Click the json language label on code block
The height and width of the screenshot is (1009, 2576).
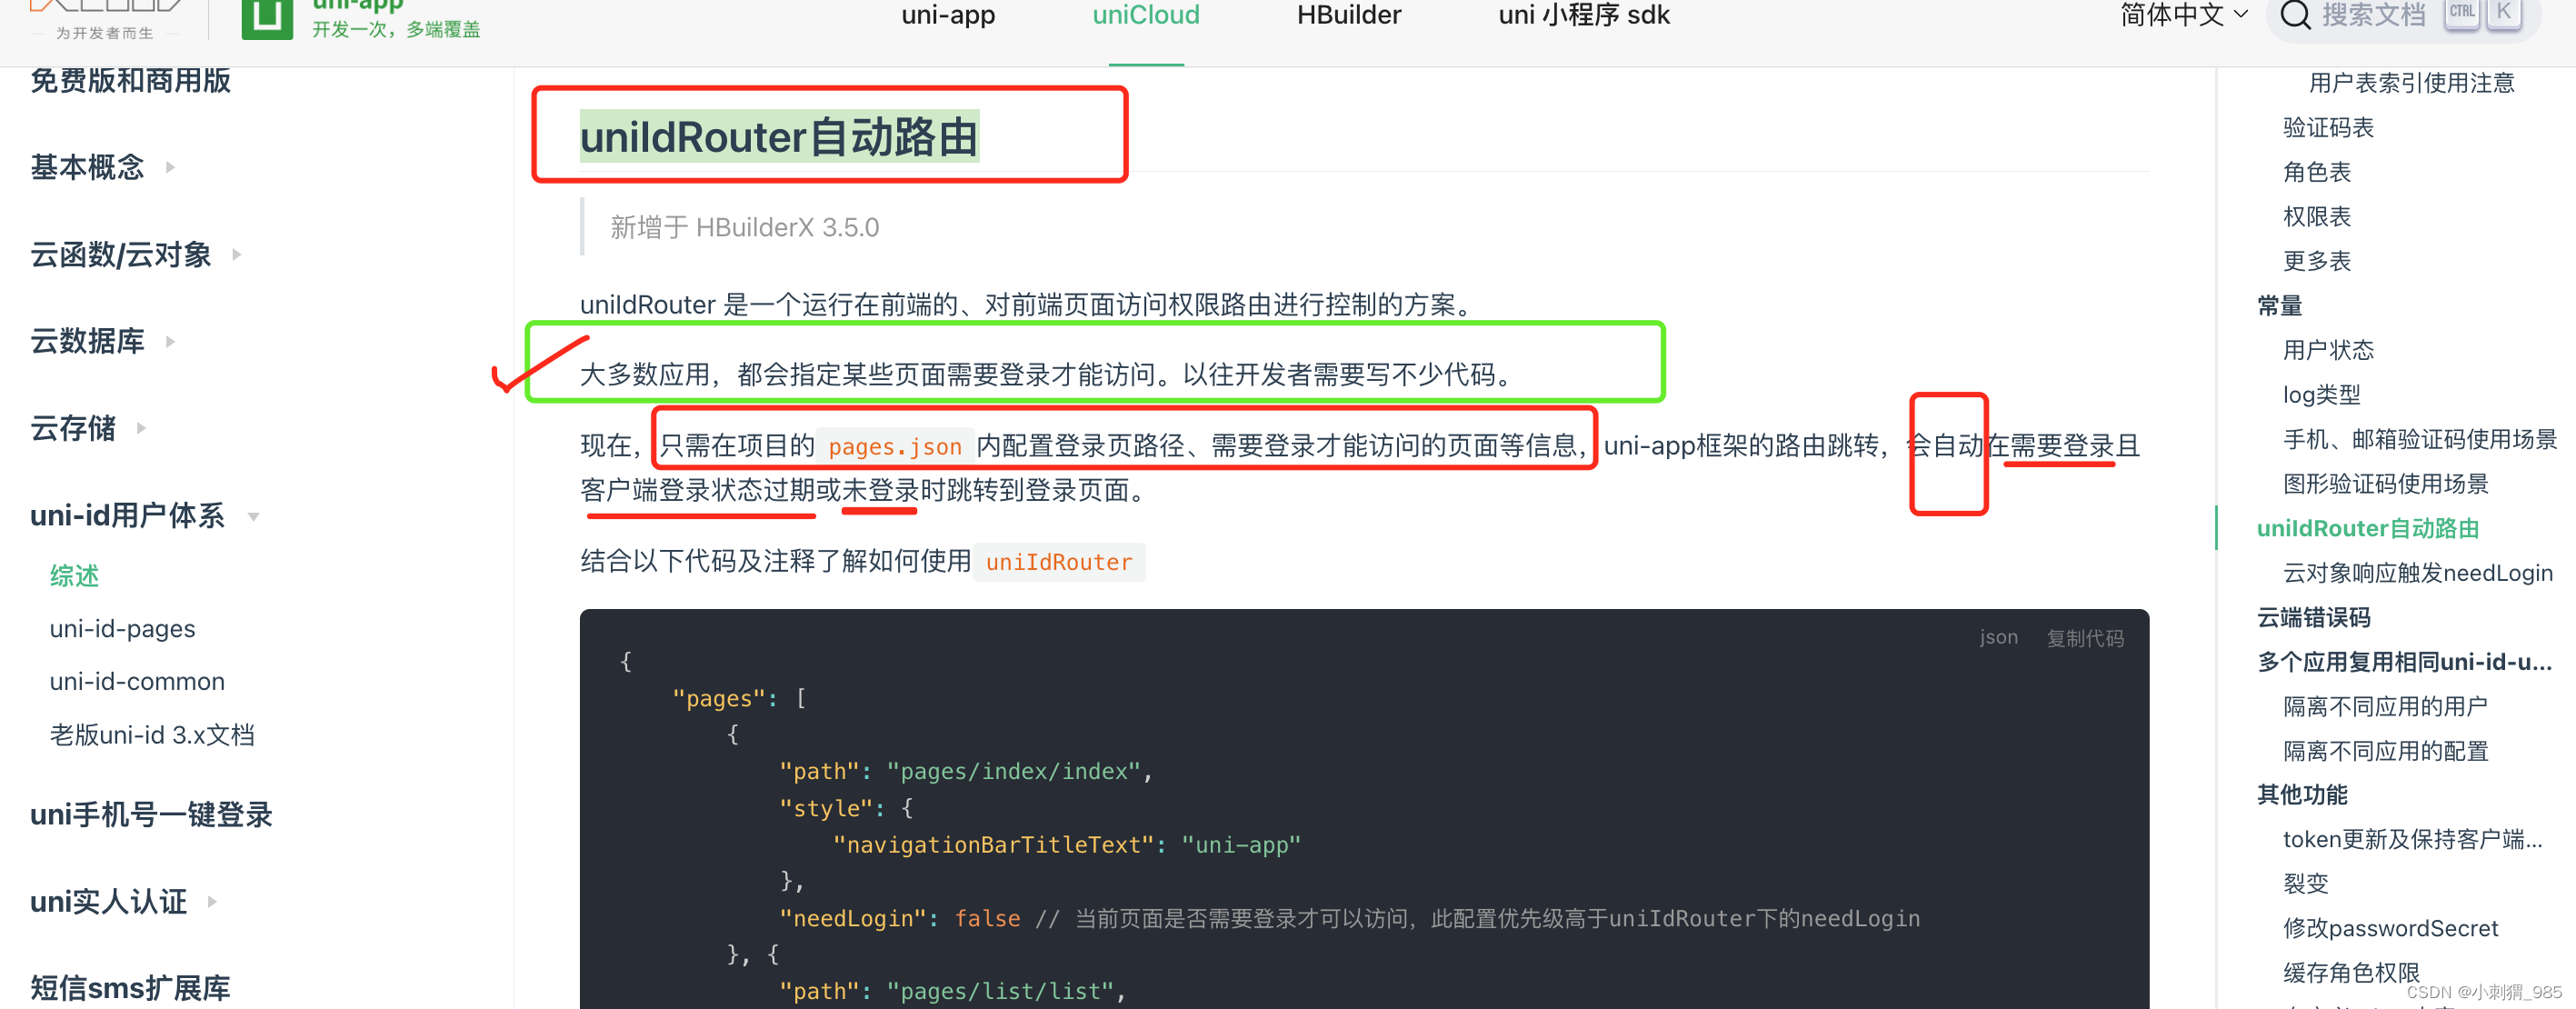(1998, 637)
